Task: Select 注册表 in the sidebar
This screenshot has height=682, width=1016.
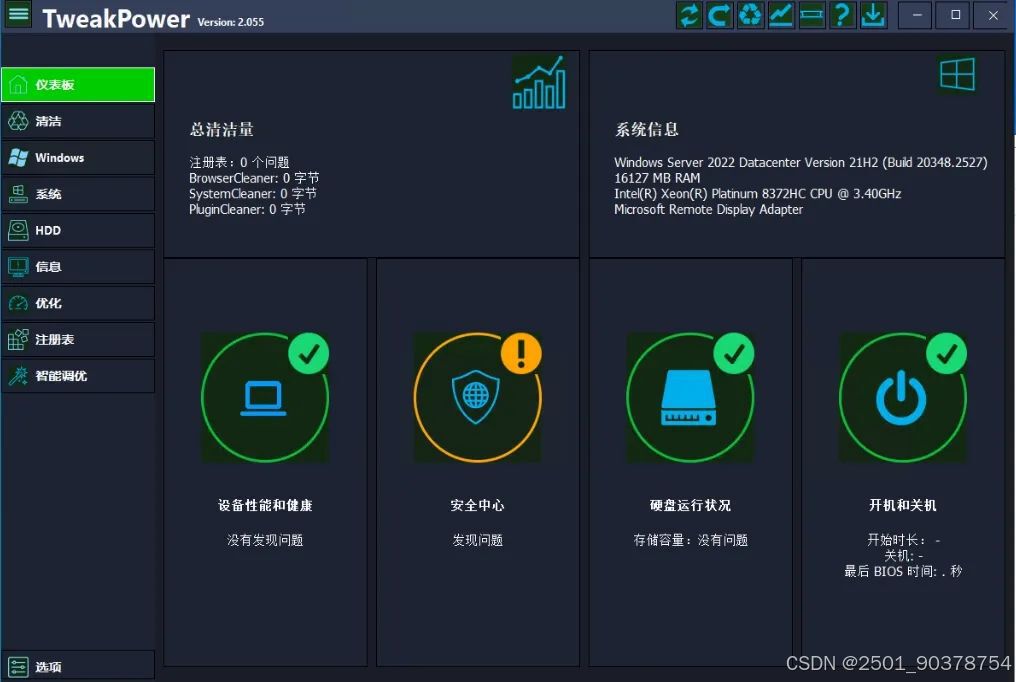Action: pyautogui.click(x=78, y=339)
